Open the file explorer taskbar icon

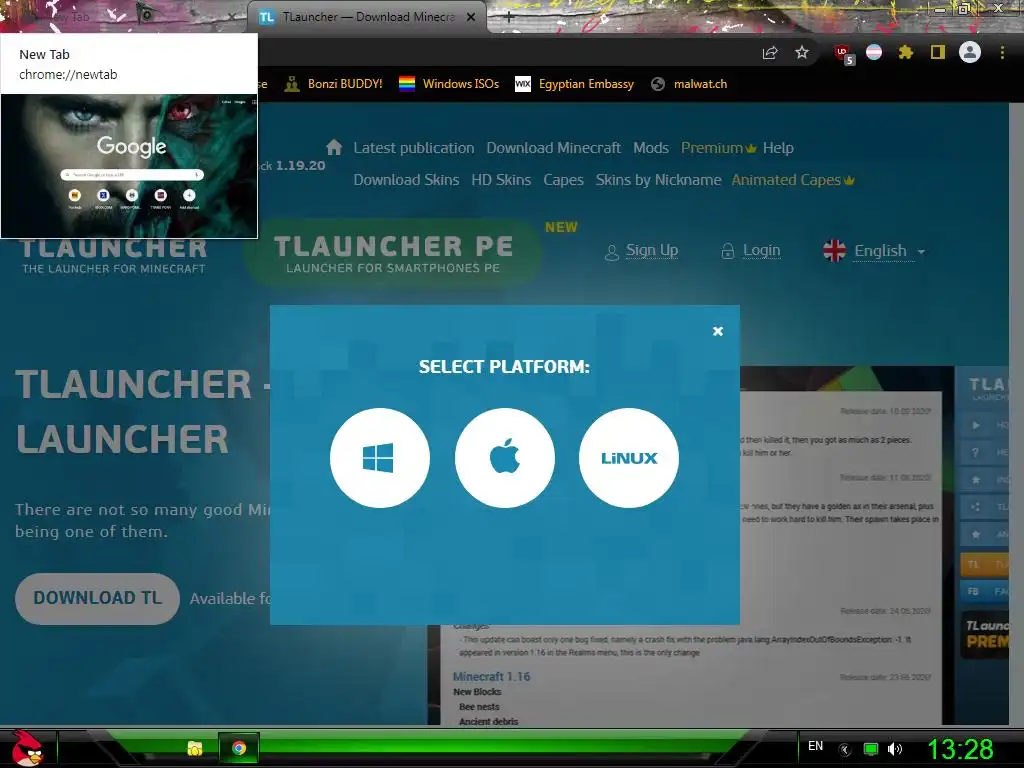point(195,748)
